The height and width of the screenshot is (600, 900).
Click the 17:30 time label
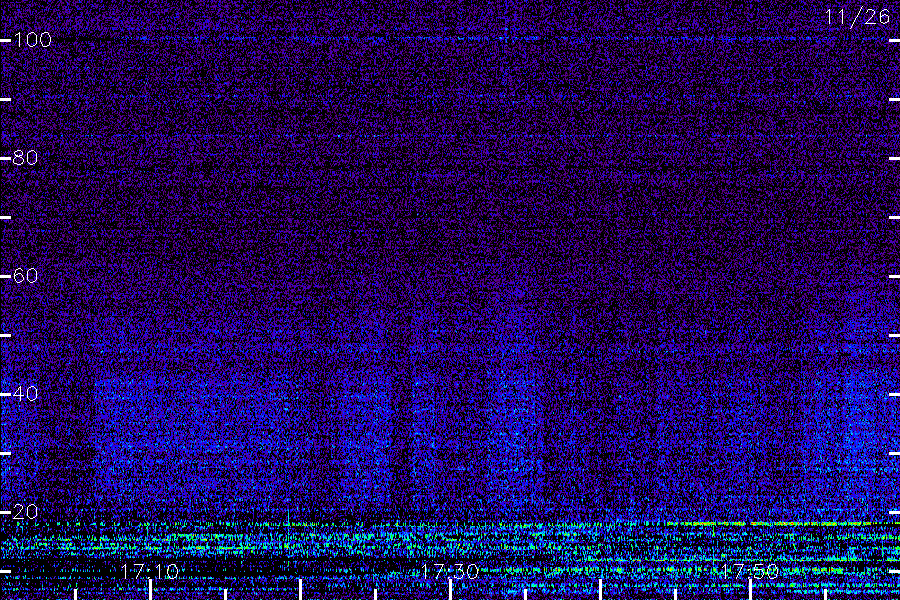coord(450,571)
